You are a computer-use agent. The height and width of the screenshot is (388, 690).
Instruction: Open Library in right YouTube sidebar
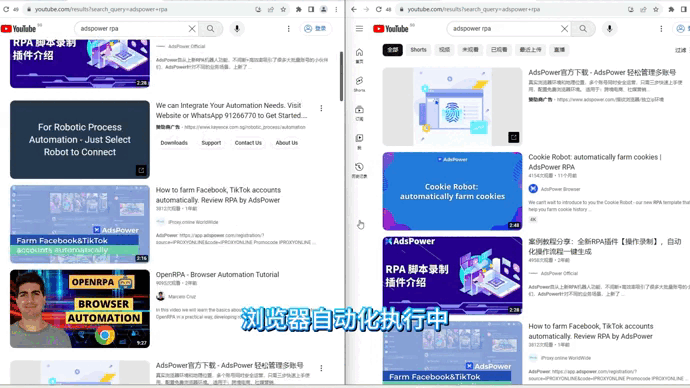click(x=360, y=141)
